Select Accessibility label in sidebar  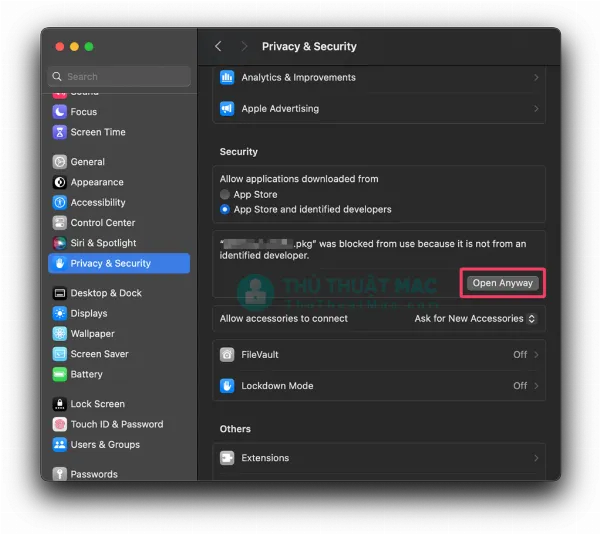pyautogui.click(x=98, y=202)
